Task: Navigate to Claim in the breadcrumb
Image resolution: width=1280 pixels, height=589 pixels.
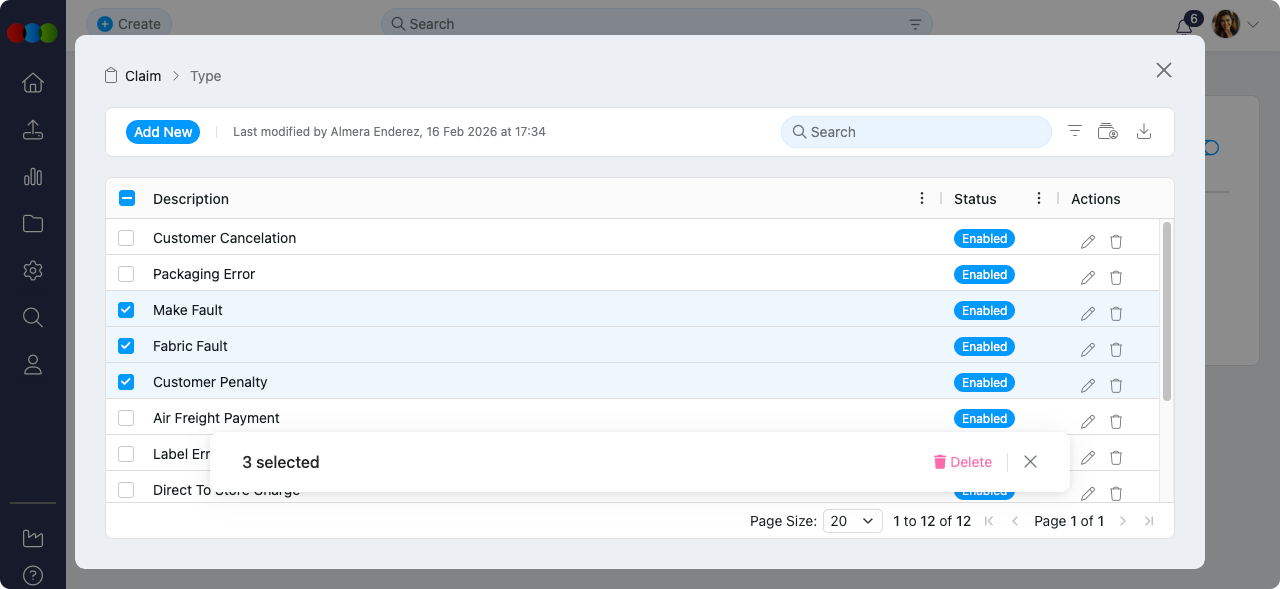Action: coord(143,75)
